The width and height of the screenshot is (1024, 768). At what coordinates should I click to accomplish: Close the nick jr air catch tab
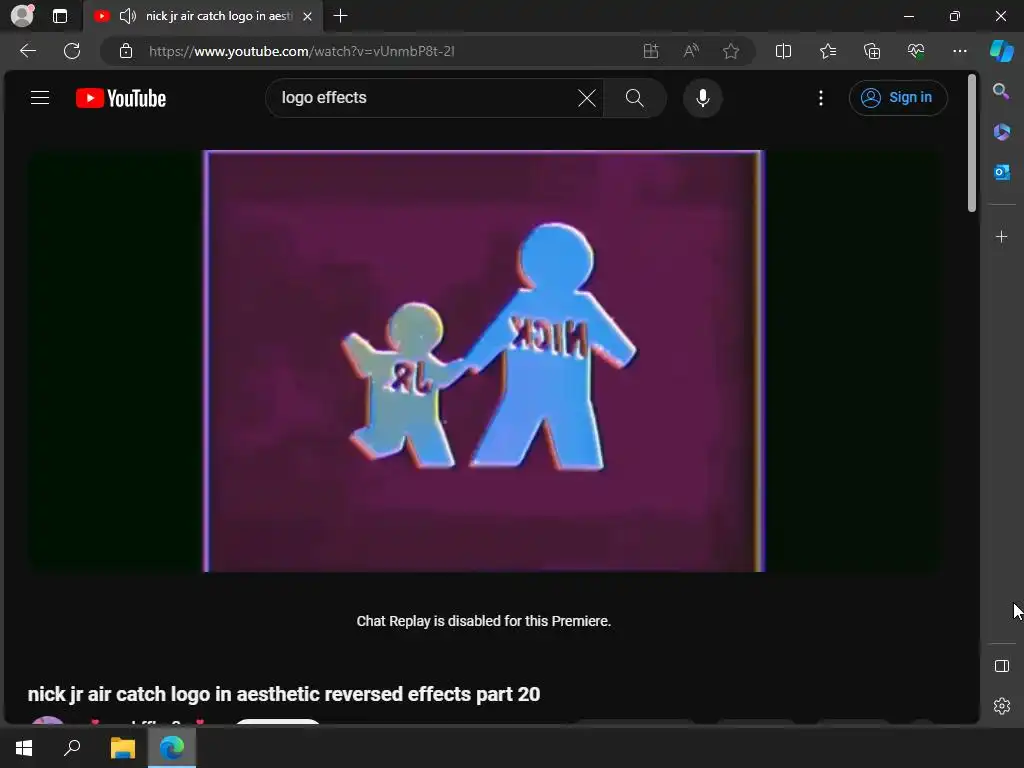[308, 16]
